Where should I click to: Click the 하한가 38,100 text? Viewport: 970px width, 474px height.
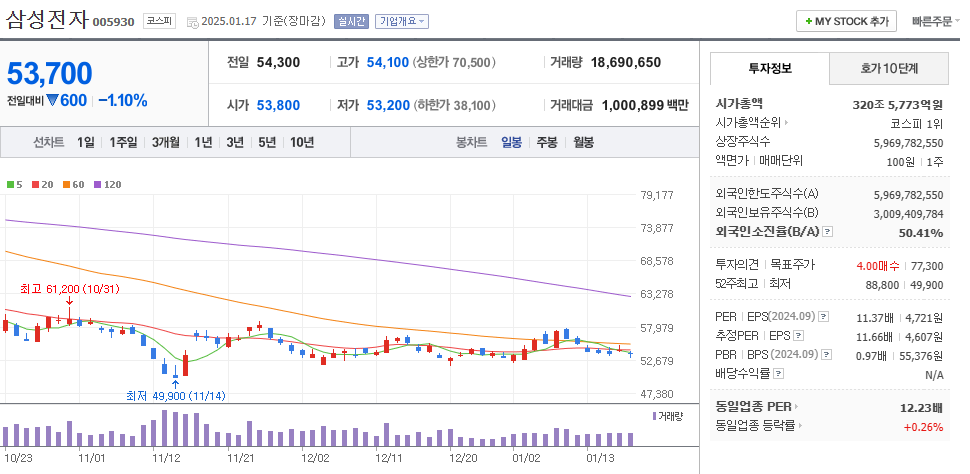tap(454, 105)
